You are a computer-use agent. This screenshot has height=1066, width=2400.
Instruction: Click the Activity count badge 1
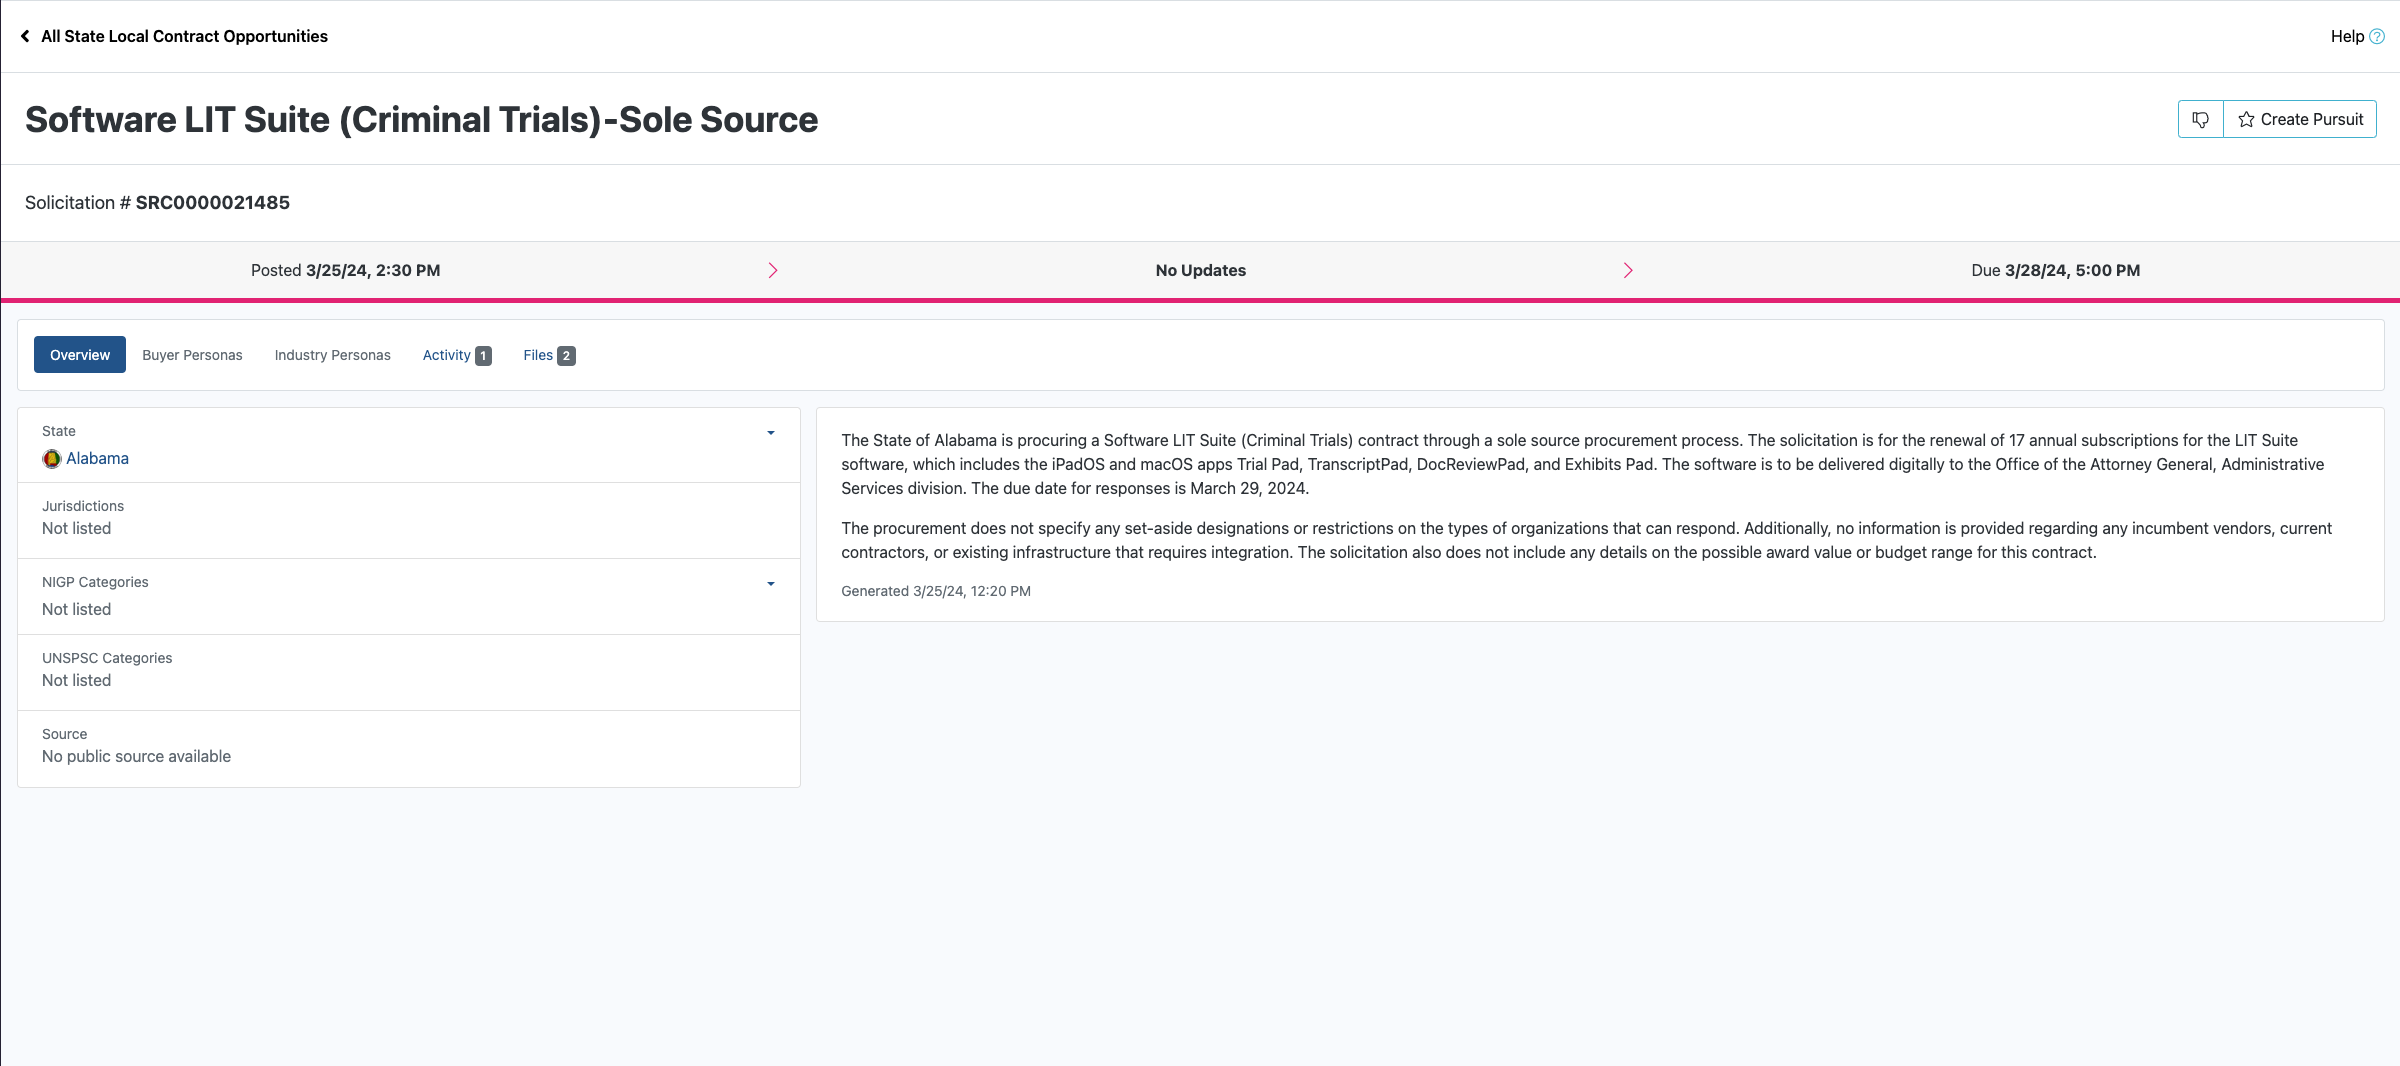(483, 356)
